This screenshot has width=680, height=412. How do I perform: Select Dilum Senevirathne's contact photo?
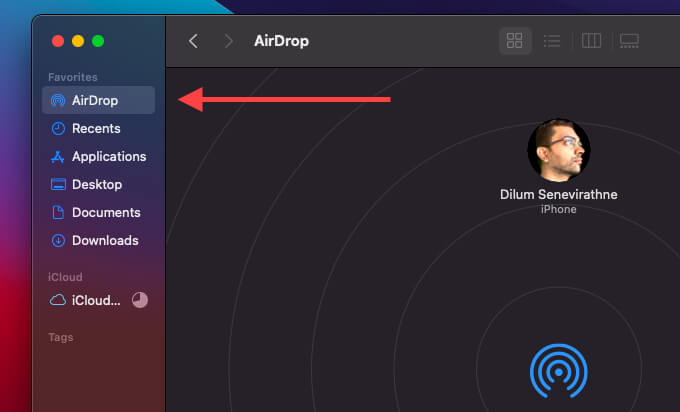[x=559, y=150]
